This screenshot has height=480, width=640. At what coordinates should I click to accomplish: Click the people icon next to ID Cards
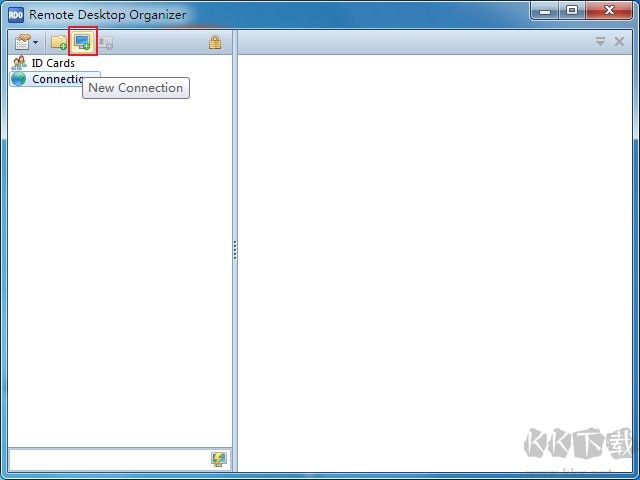click(19, 63)
